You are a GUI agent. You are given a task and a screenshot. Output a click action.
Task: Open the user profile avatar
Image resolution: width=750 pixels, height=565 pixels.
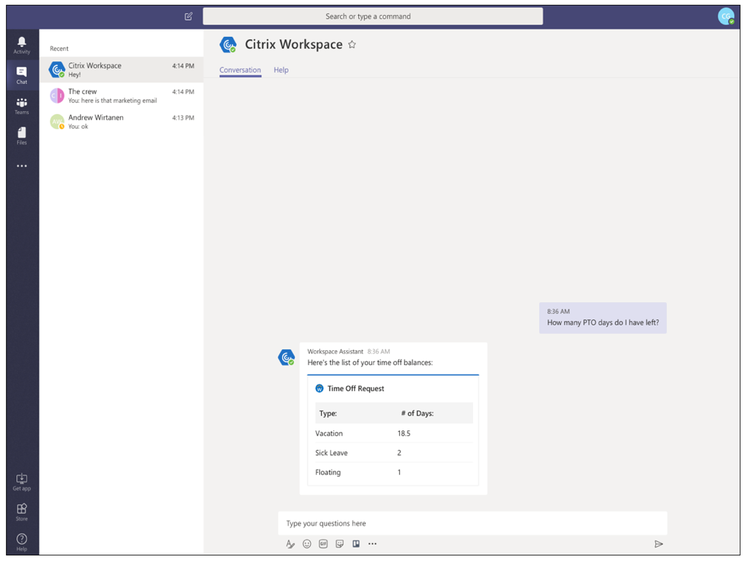tap(726, 16)
